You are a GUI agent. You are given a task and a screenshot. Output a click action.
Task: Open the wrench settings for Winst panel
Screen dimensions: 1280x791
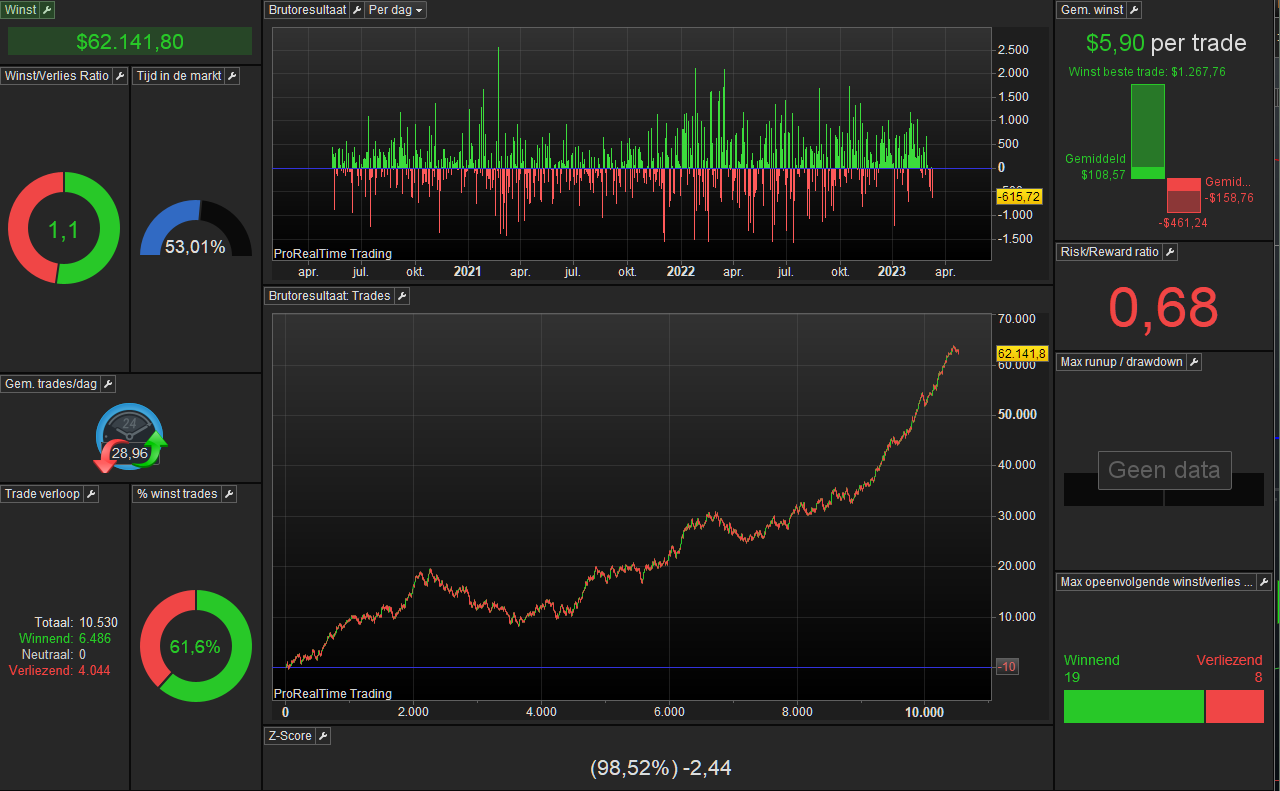pyautogui.click(x=48, y=10)
